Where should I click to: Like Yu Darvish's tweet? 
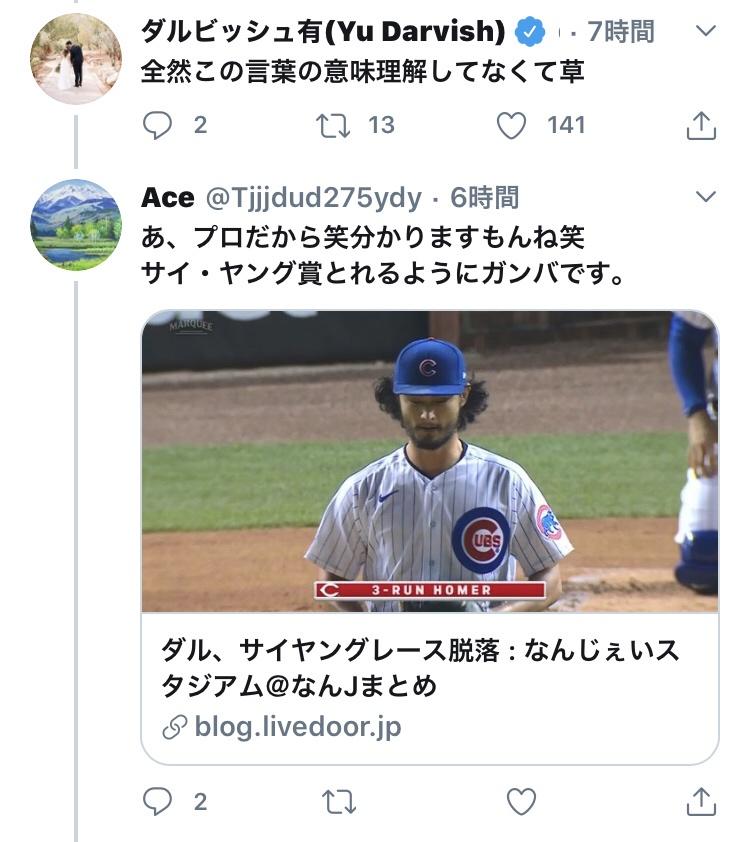coord(512,125)
